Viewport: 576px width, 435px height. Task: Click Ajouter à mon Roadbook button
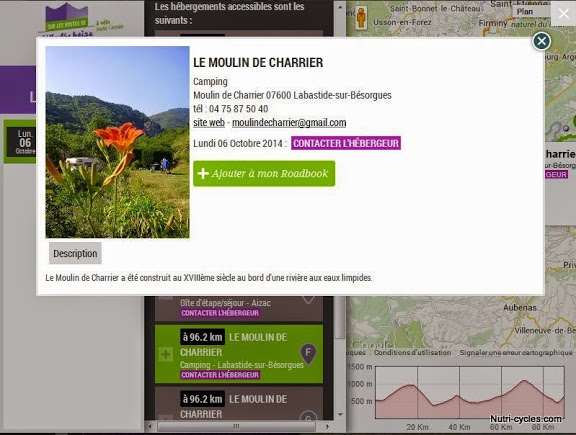[x=264, y=173]
